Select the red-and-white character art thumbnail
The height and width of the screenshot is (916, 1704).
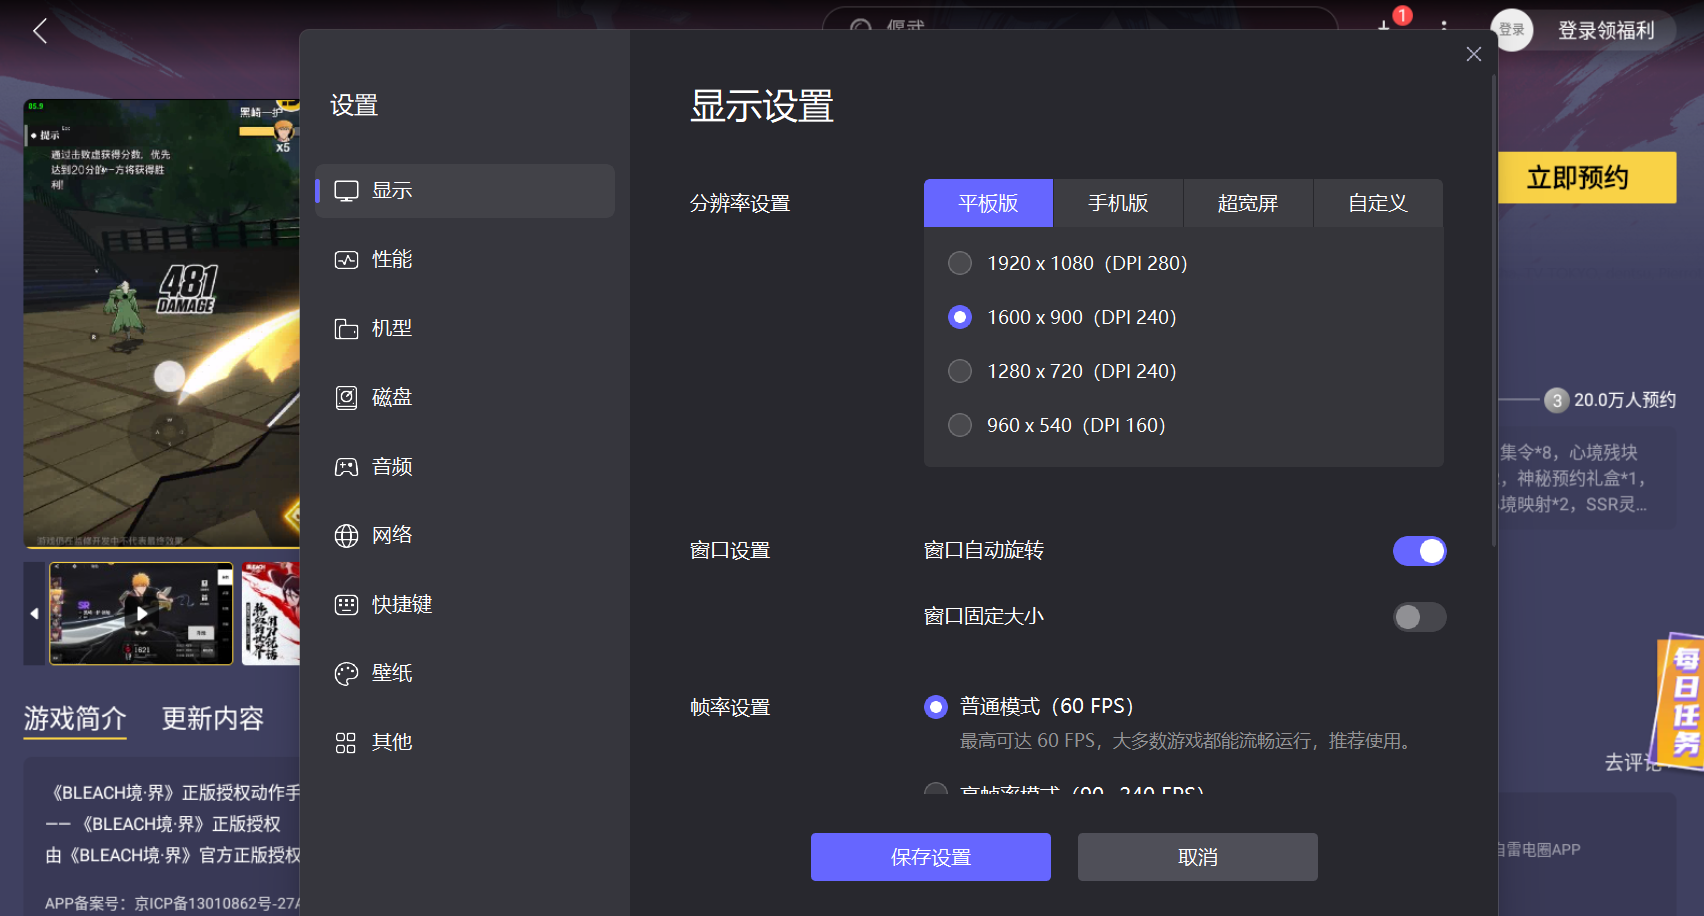point(271,613)
